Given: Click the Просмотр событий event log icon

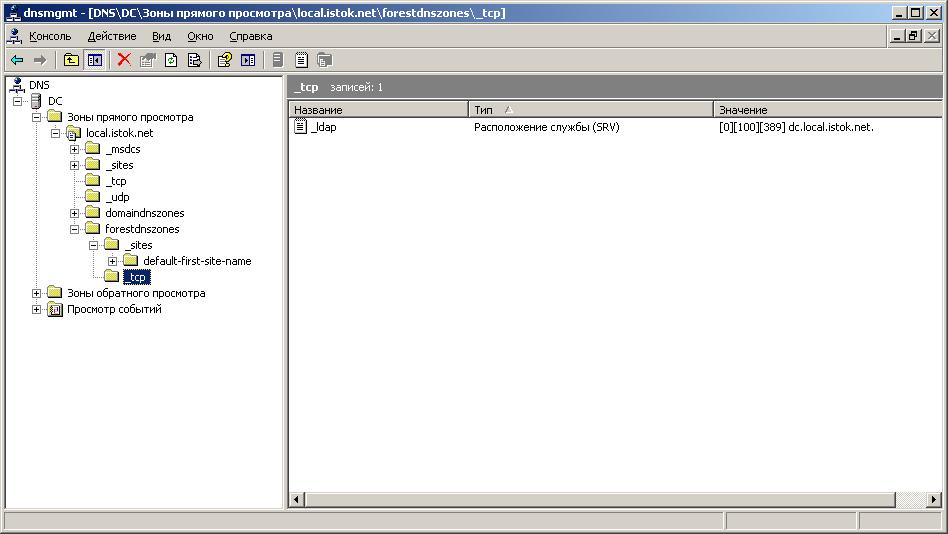Looking at the screenshot, I should tap(54, 310).
